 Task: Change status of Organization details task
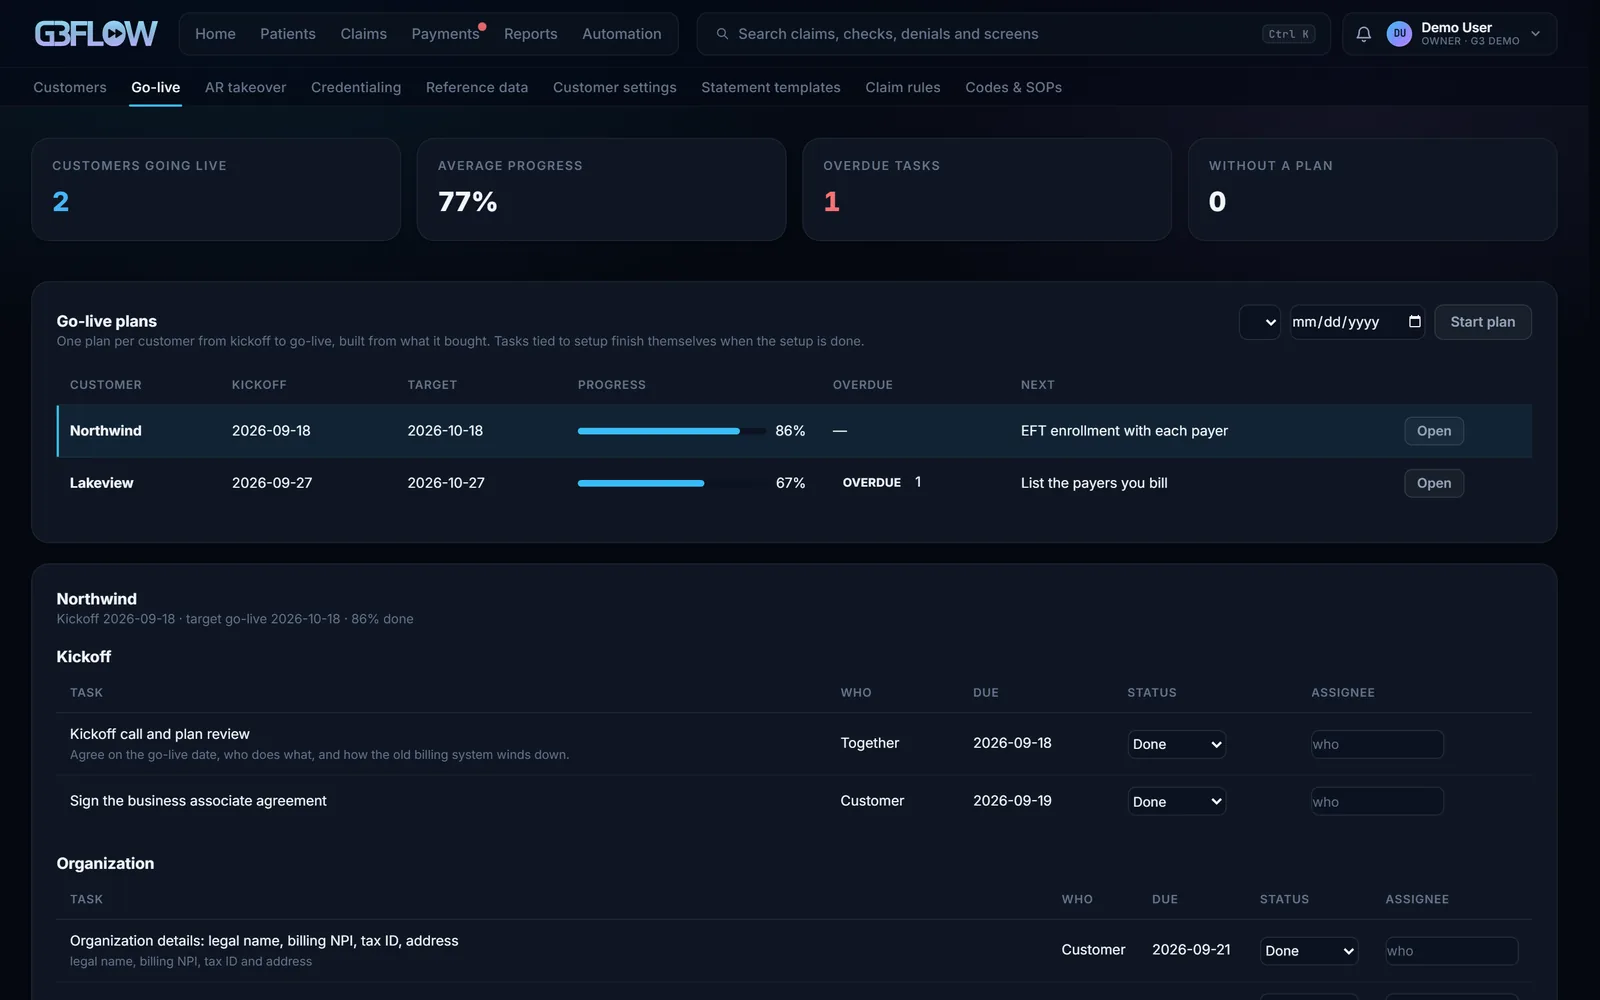tap(1309, 951)
